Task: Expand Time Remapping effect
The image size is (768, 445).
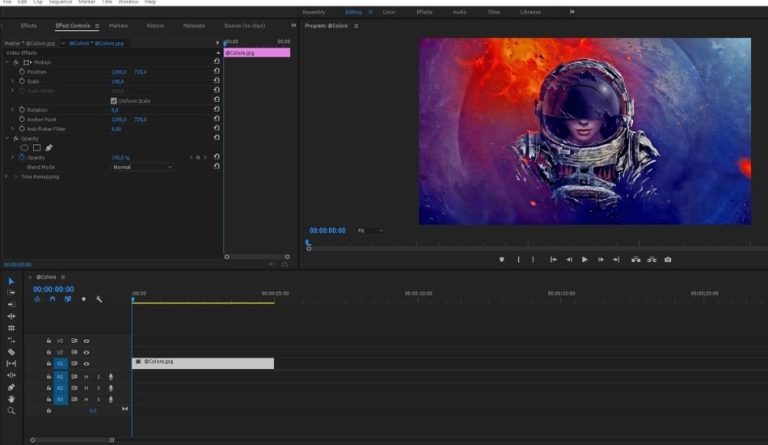Action: tap(7, 176)
